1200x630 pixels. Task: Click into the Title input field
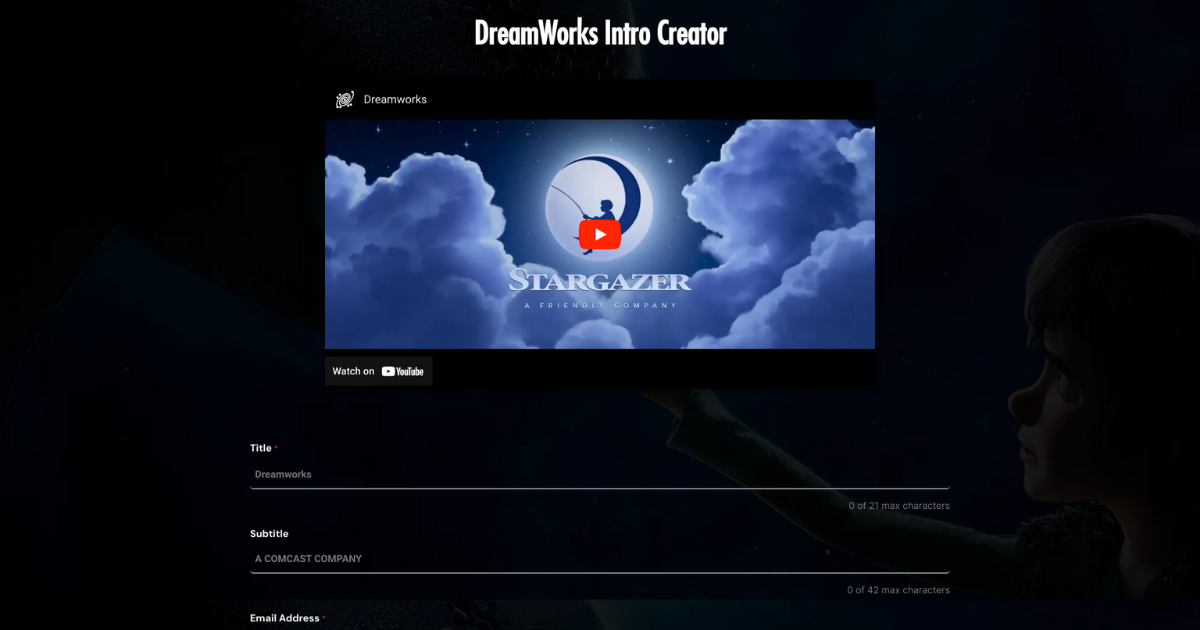tap(599, 474)
